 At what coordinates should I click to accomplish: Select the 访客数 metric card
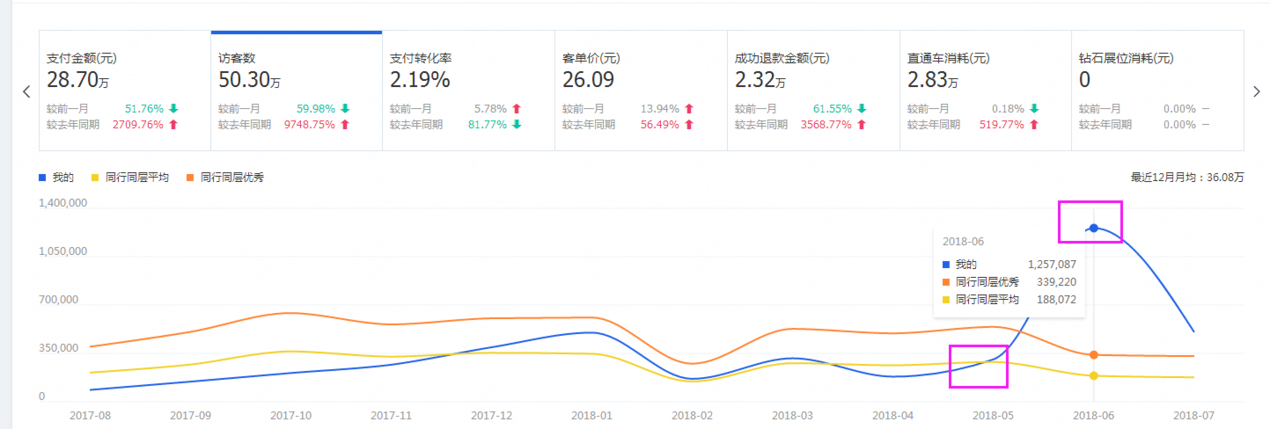[x=296, y=91]
